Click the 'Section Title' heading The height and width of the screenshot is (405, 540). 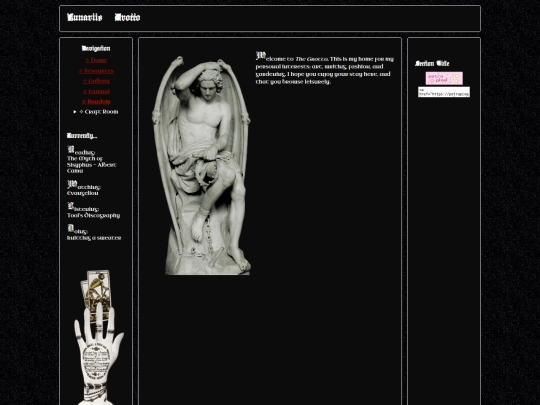coord(432,63)
